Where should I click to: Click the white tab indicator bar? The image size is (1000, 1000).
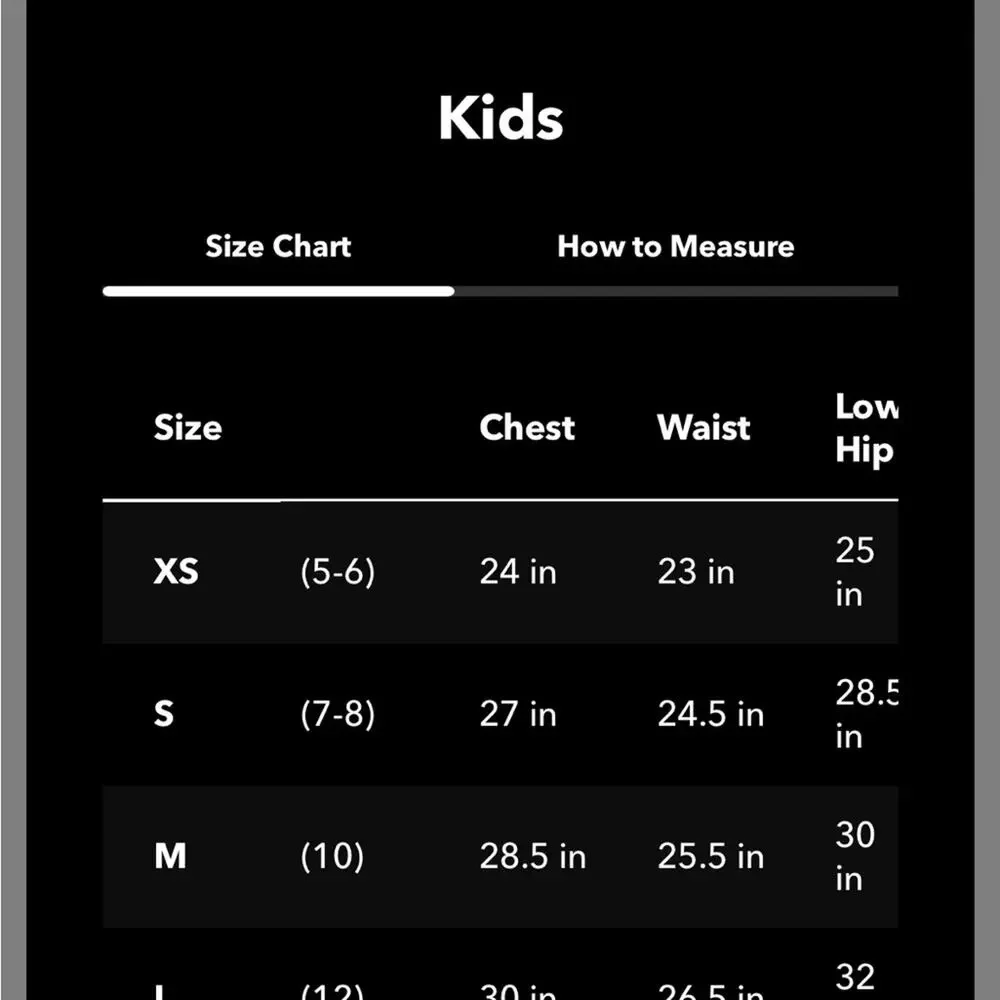[279, 291]
